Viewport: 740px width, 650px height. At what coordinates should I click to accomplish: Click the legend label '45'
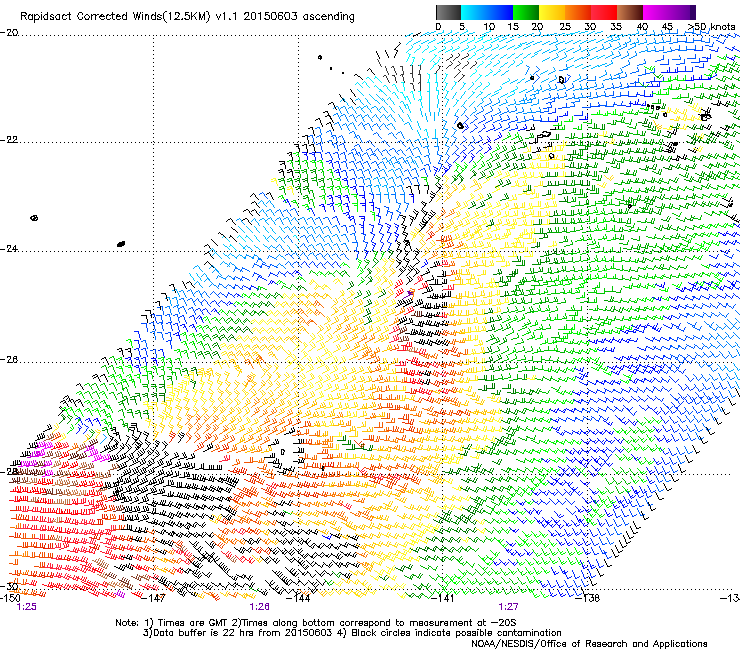click(x=667, y=27)
